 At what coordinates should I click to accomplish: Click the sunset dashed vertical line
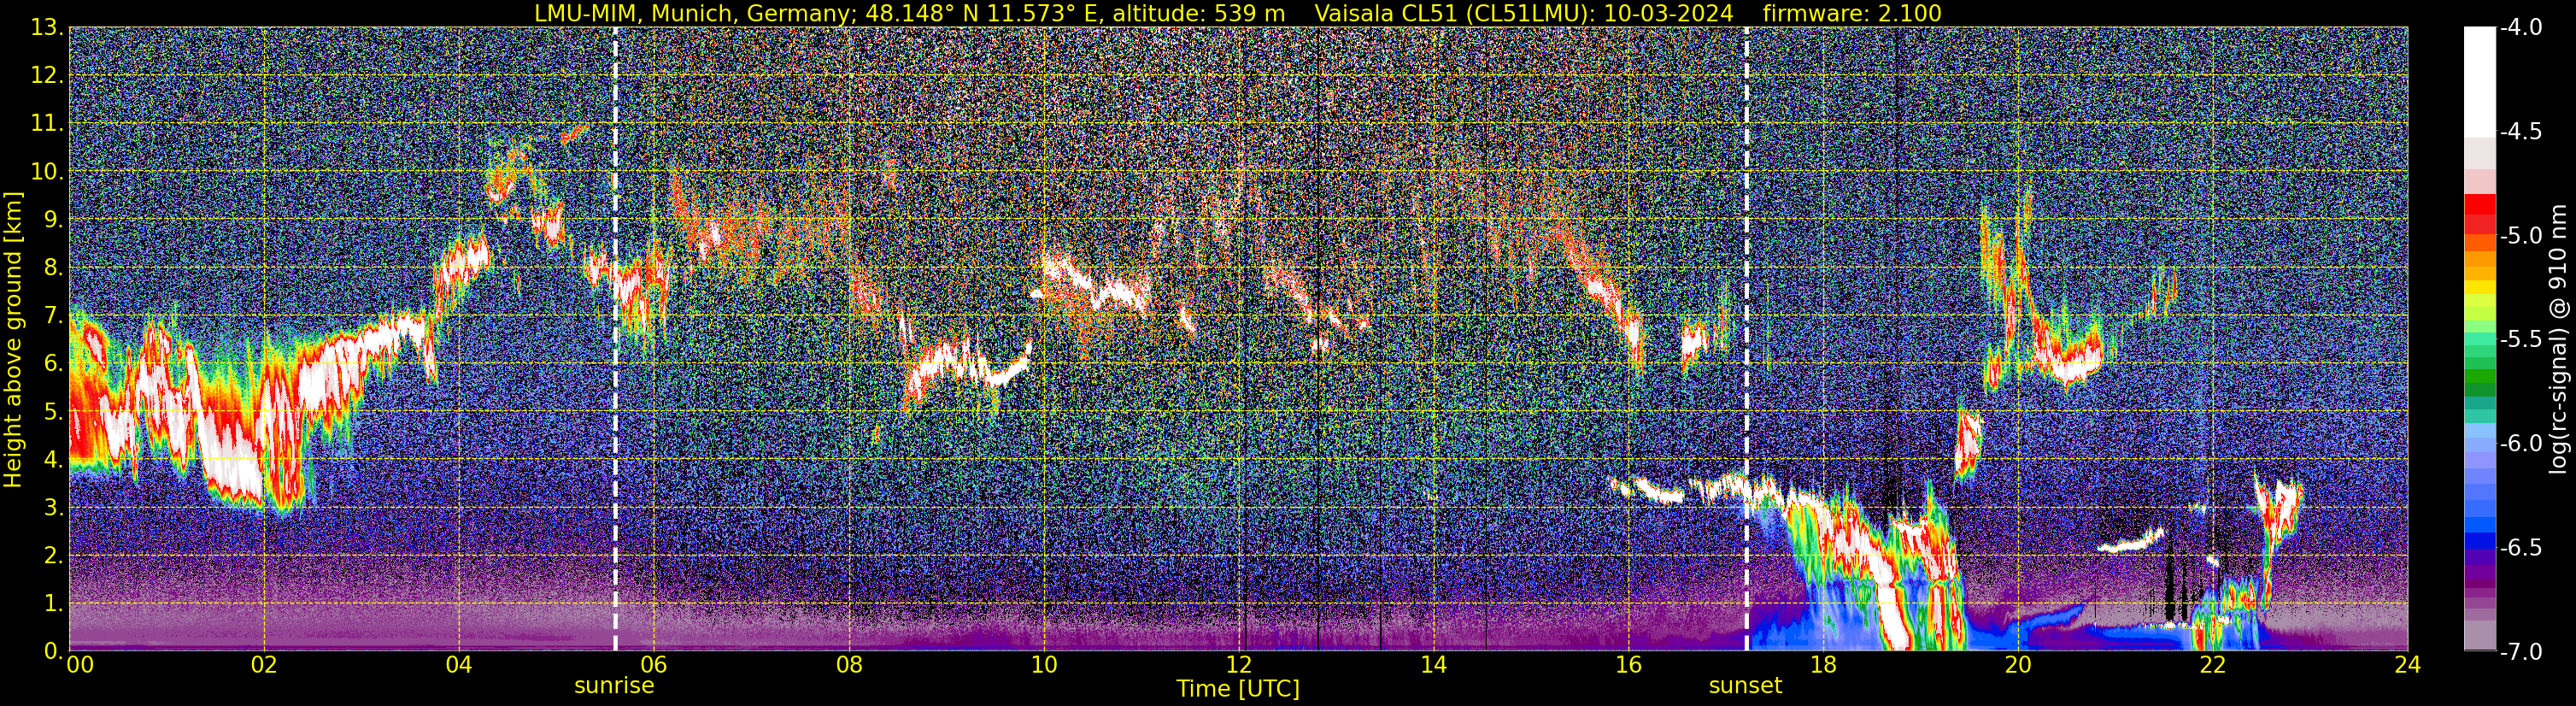[x=1746, y=339]
